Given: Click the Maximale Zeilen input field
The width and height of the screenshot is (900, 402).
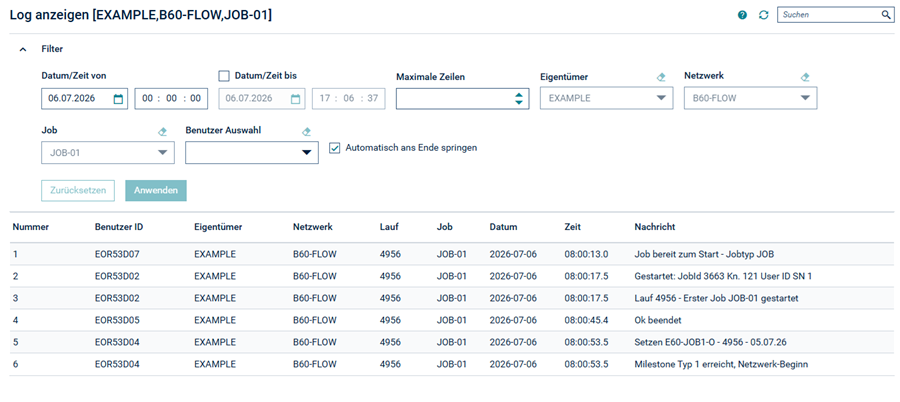Looking at the screenshot, I should (463, 98).
